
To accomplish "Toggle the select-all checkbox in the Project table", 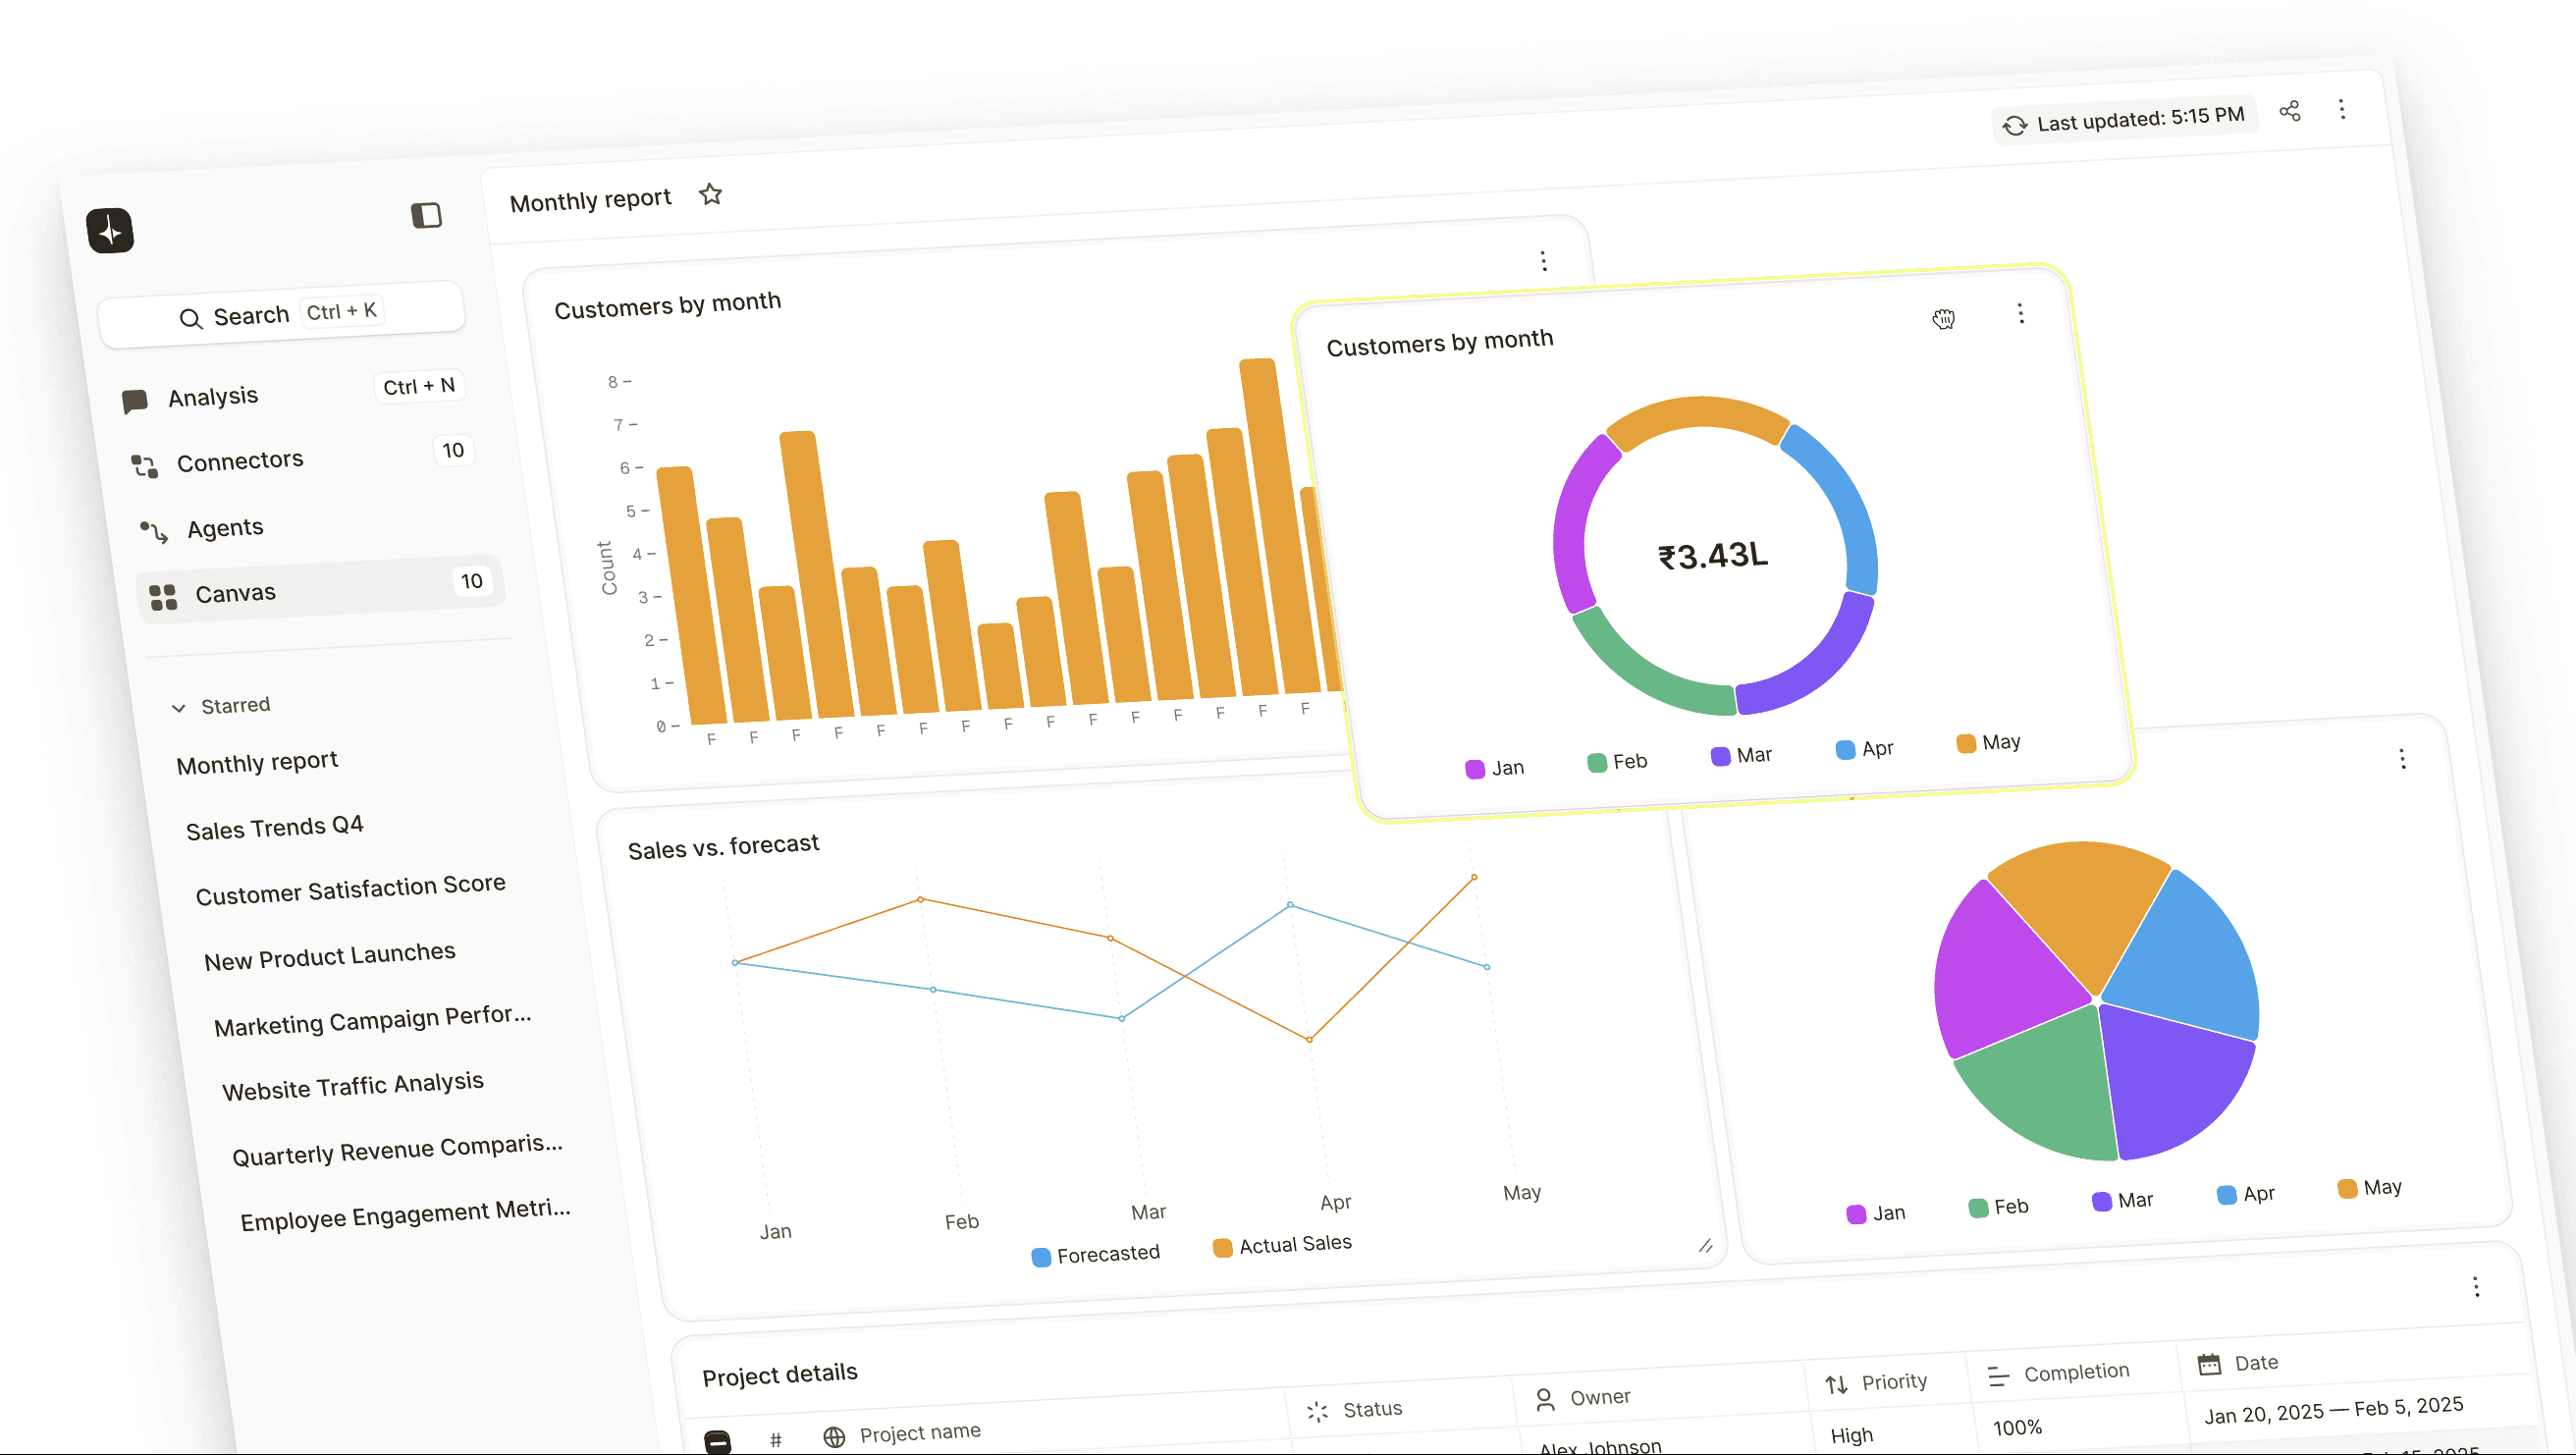I will (717, 1441).
